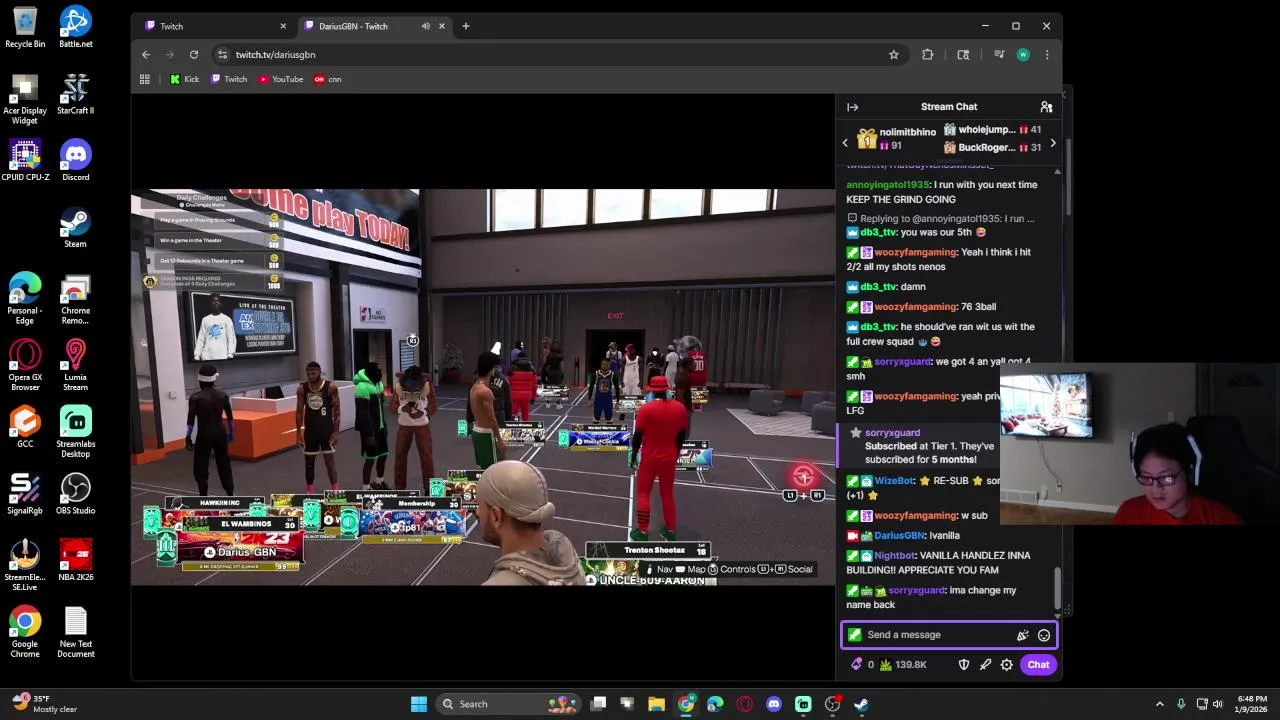Viewport: 1280px width, 720px height.
Task: Show previous gift leaderboard entries
Action: 845,143
